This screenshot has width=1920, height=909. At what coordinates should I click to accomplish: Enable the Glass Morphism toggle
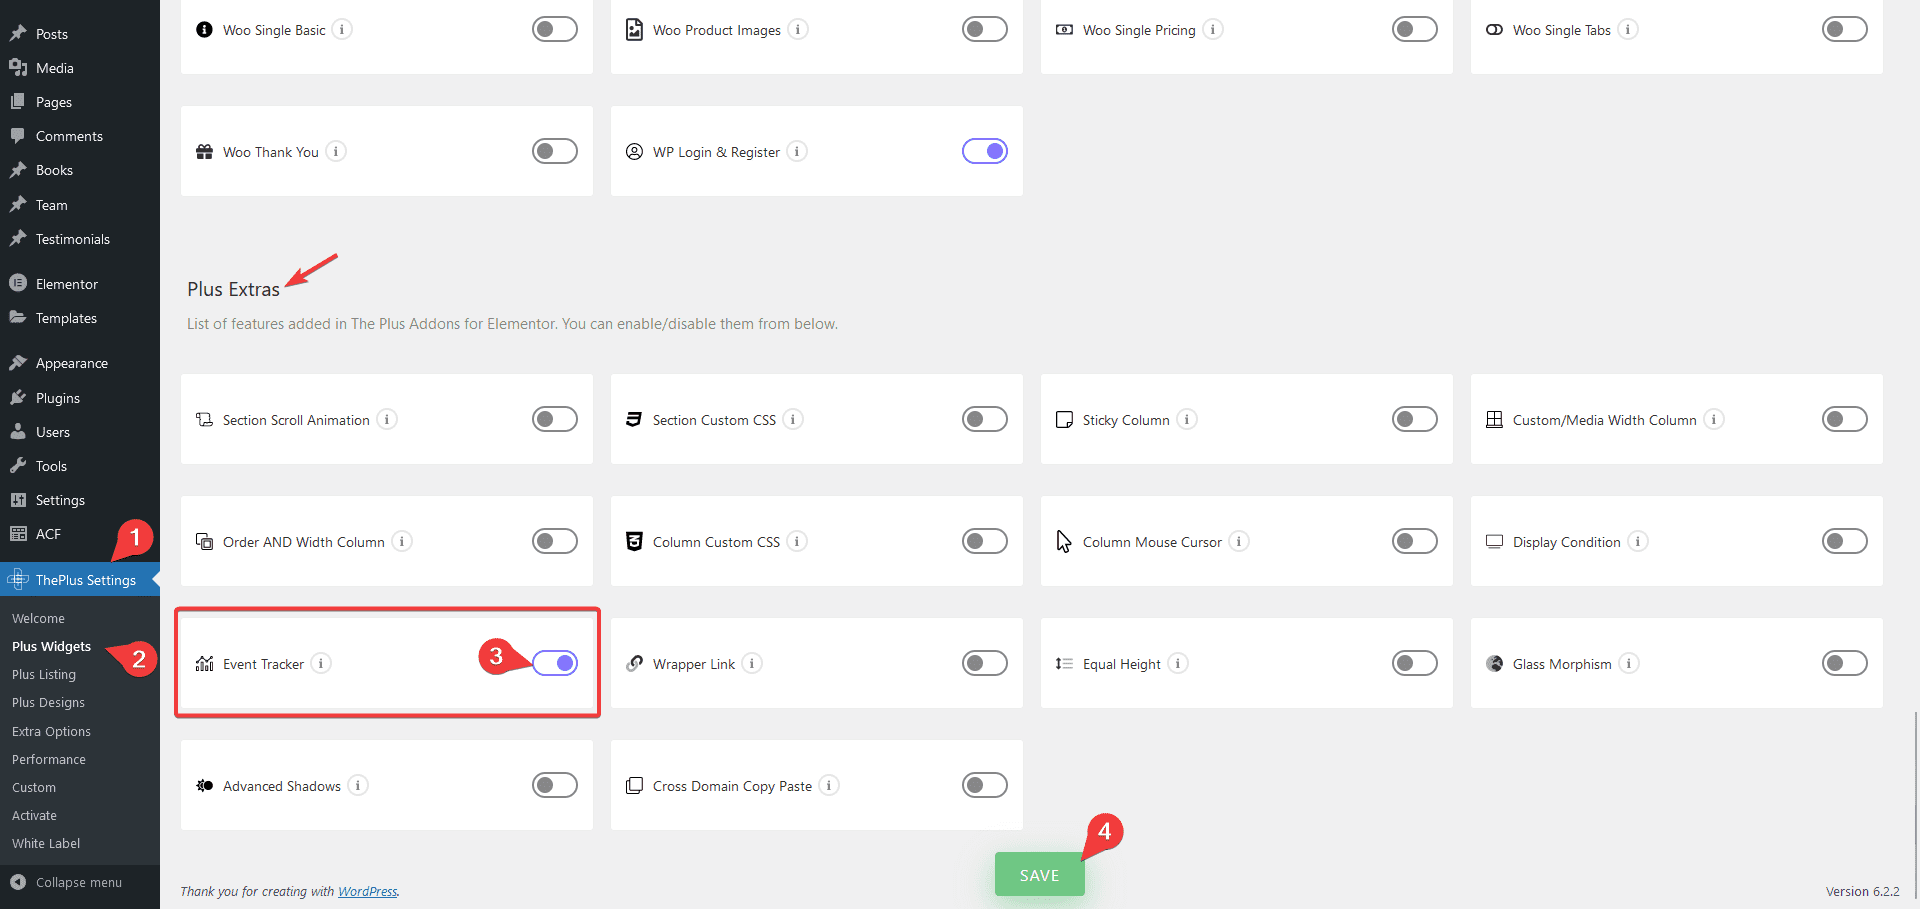(1845, 663)
